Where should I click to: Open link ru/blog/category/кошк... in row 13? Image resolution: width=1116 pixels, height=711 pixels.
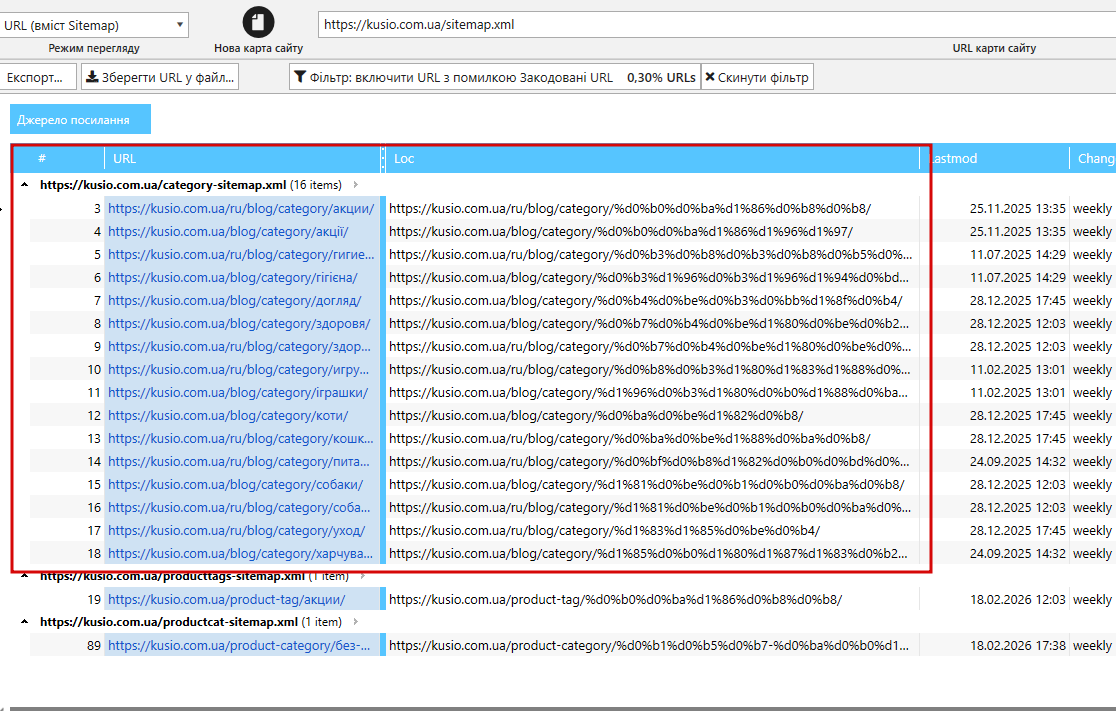(x=241, y=438)
